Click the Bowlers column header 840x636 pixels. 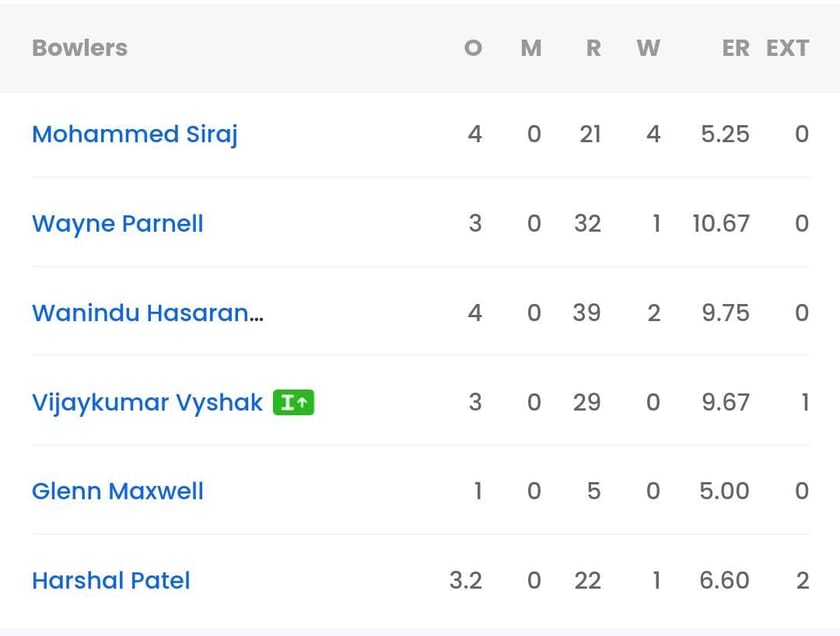79,47
